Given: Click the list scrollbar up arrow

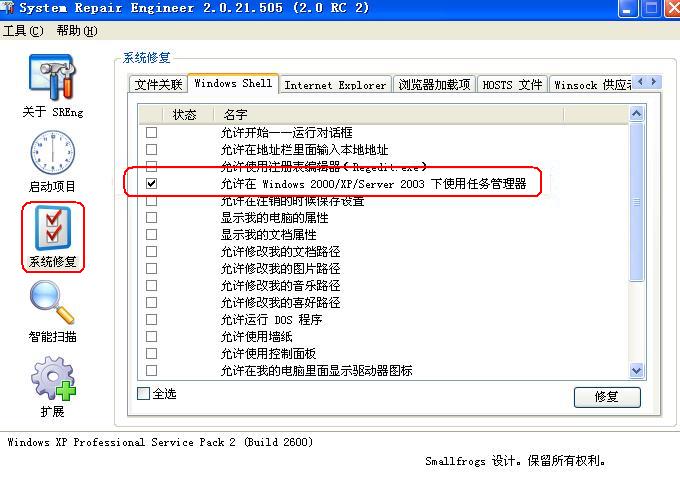Looking at the screenshot, I should click(636, 114).
